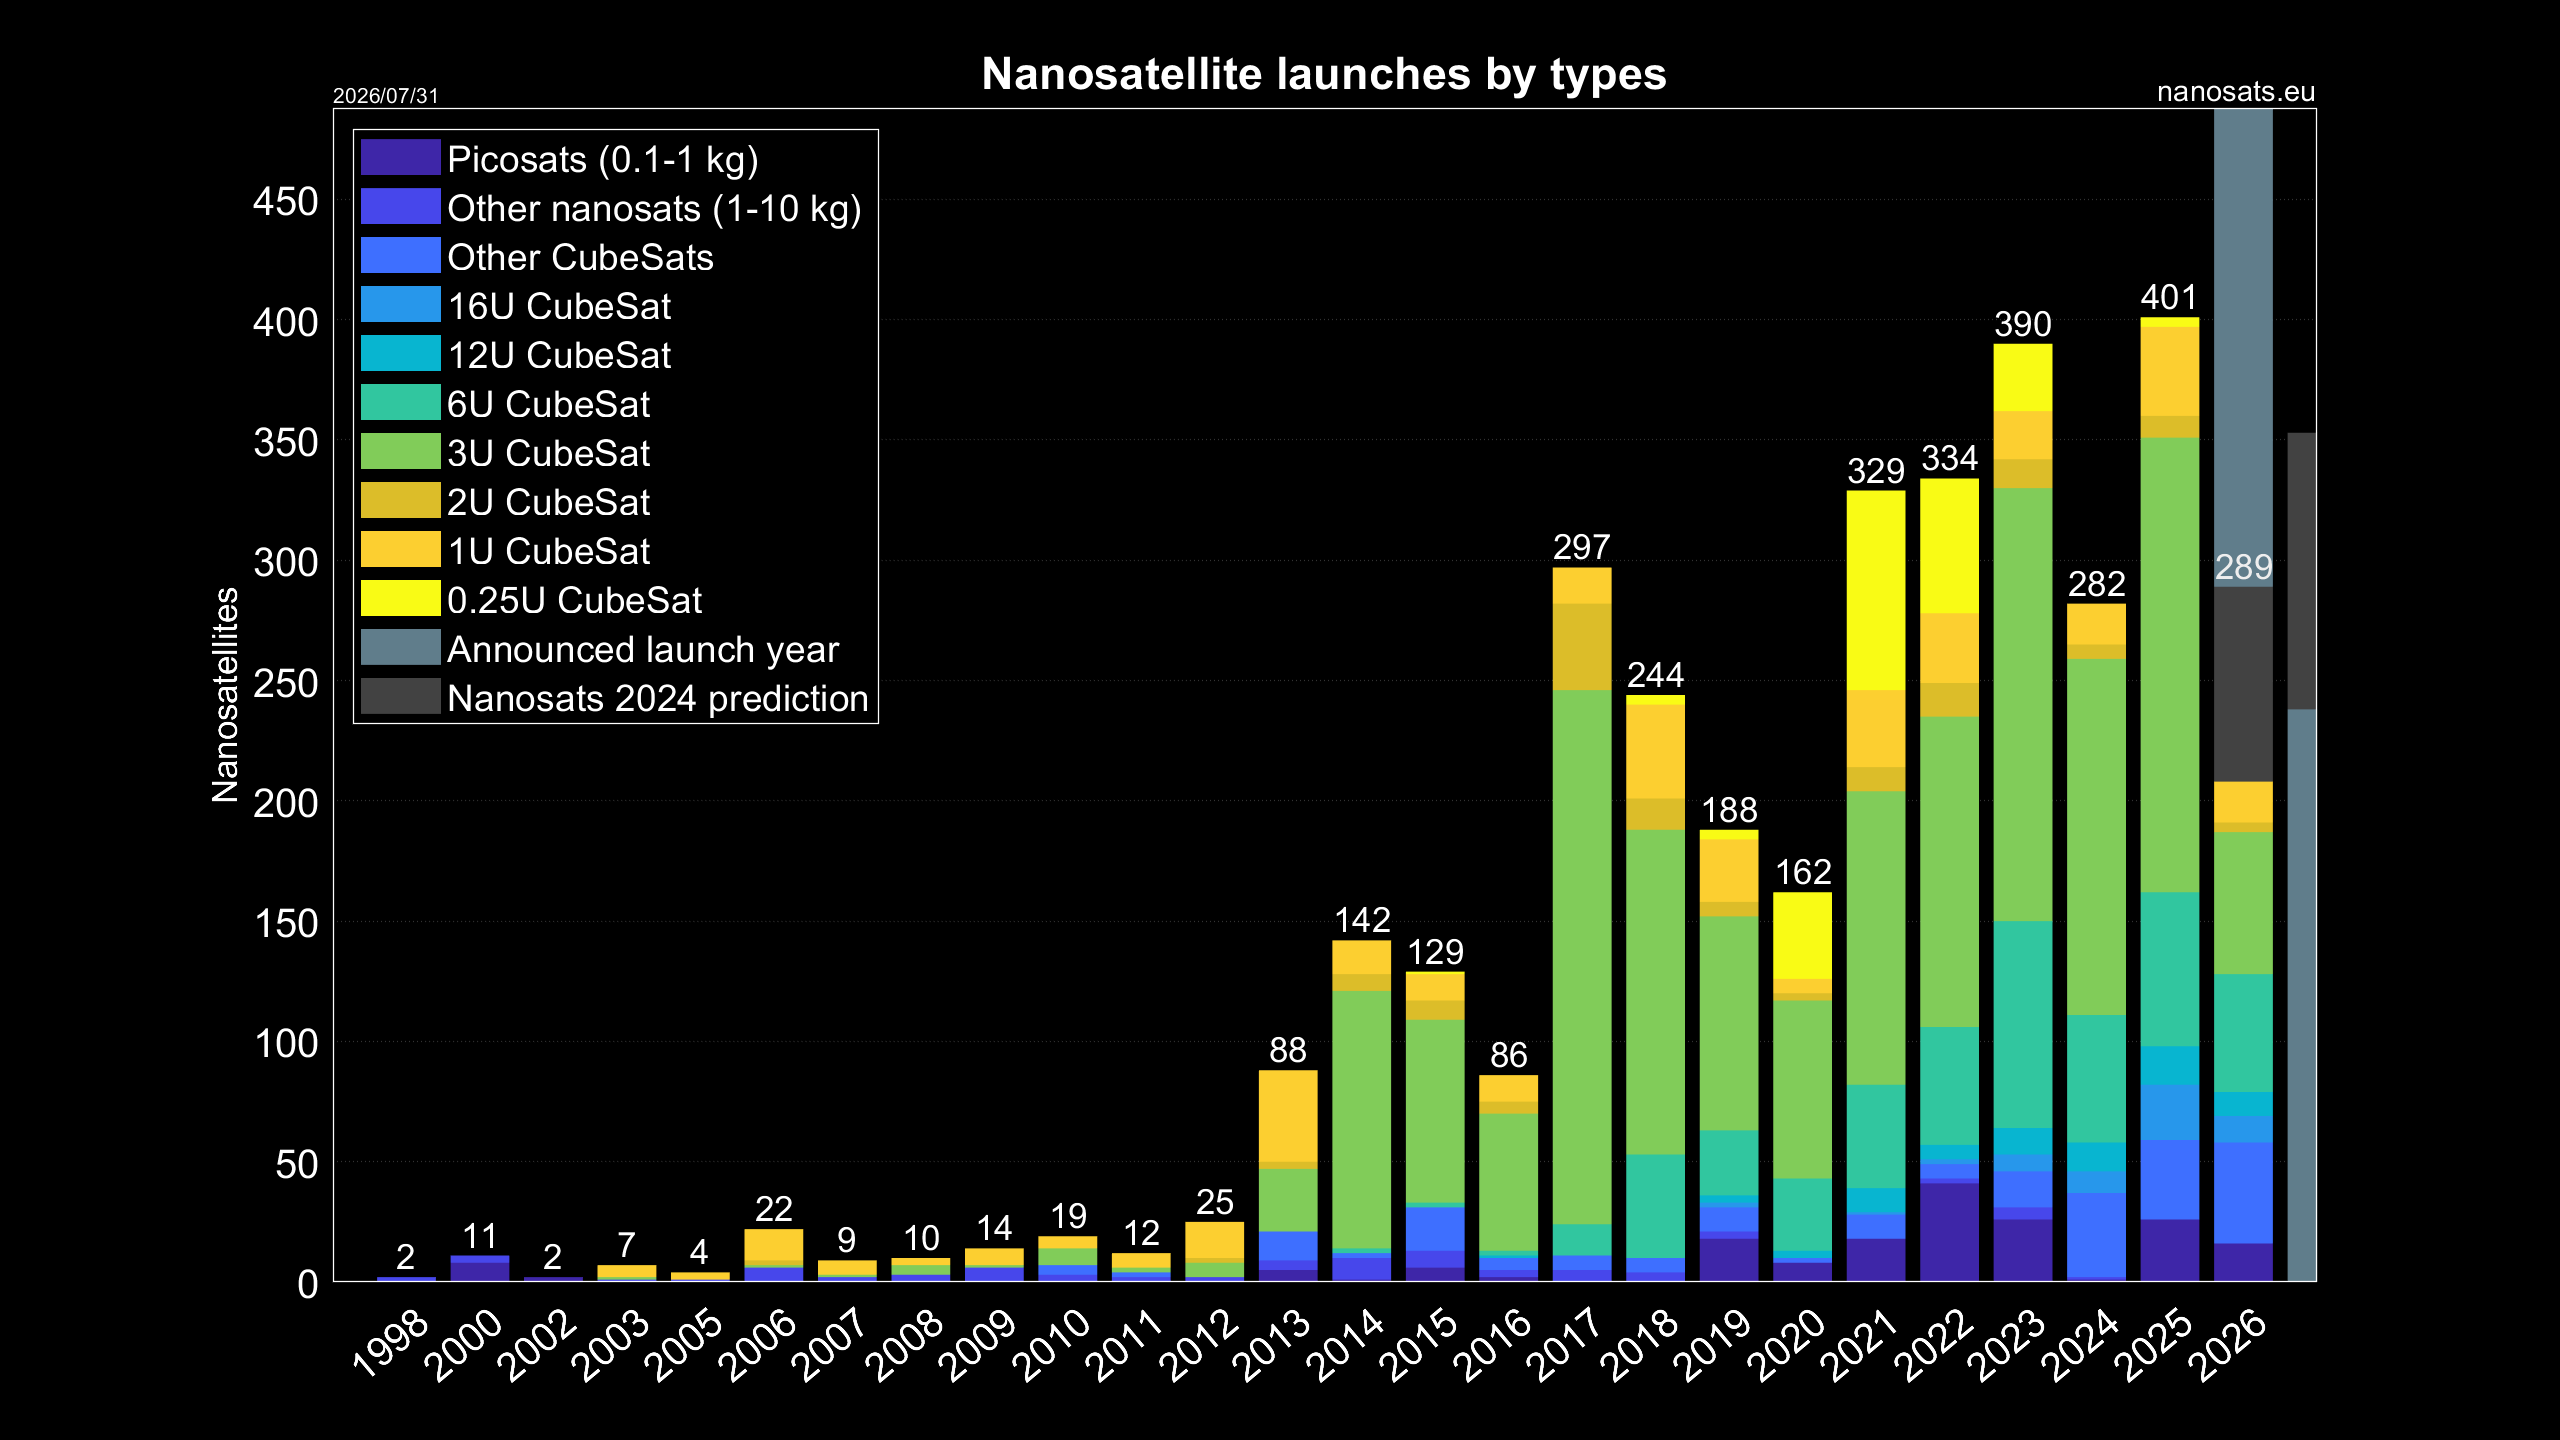Click the '390' total above the 2023 bar

2023,324
